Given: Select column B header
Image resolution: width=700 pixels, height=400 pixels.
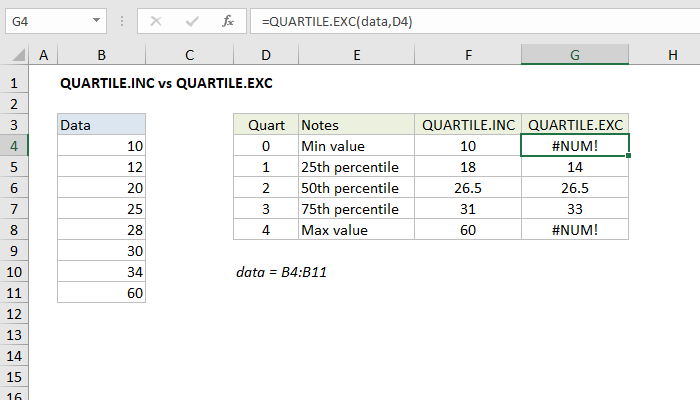Looking at the screenshot, I should click(x=102, y=59).
